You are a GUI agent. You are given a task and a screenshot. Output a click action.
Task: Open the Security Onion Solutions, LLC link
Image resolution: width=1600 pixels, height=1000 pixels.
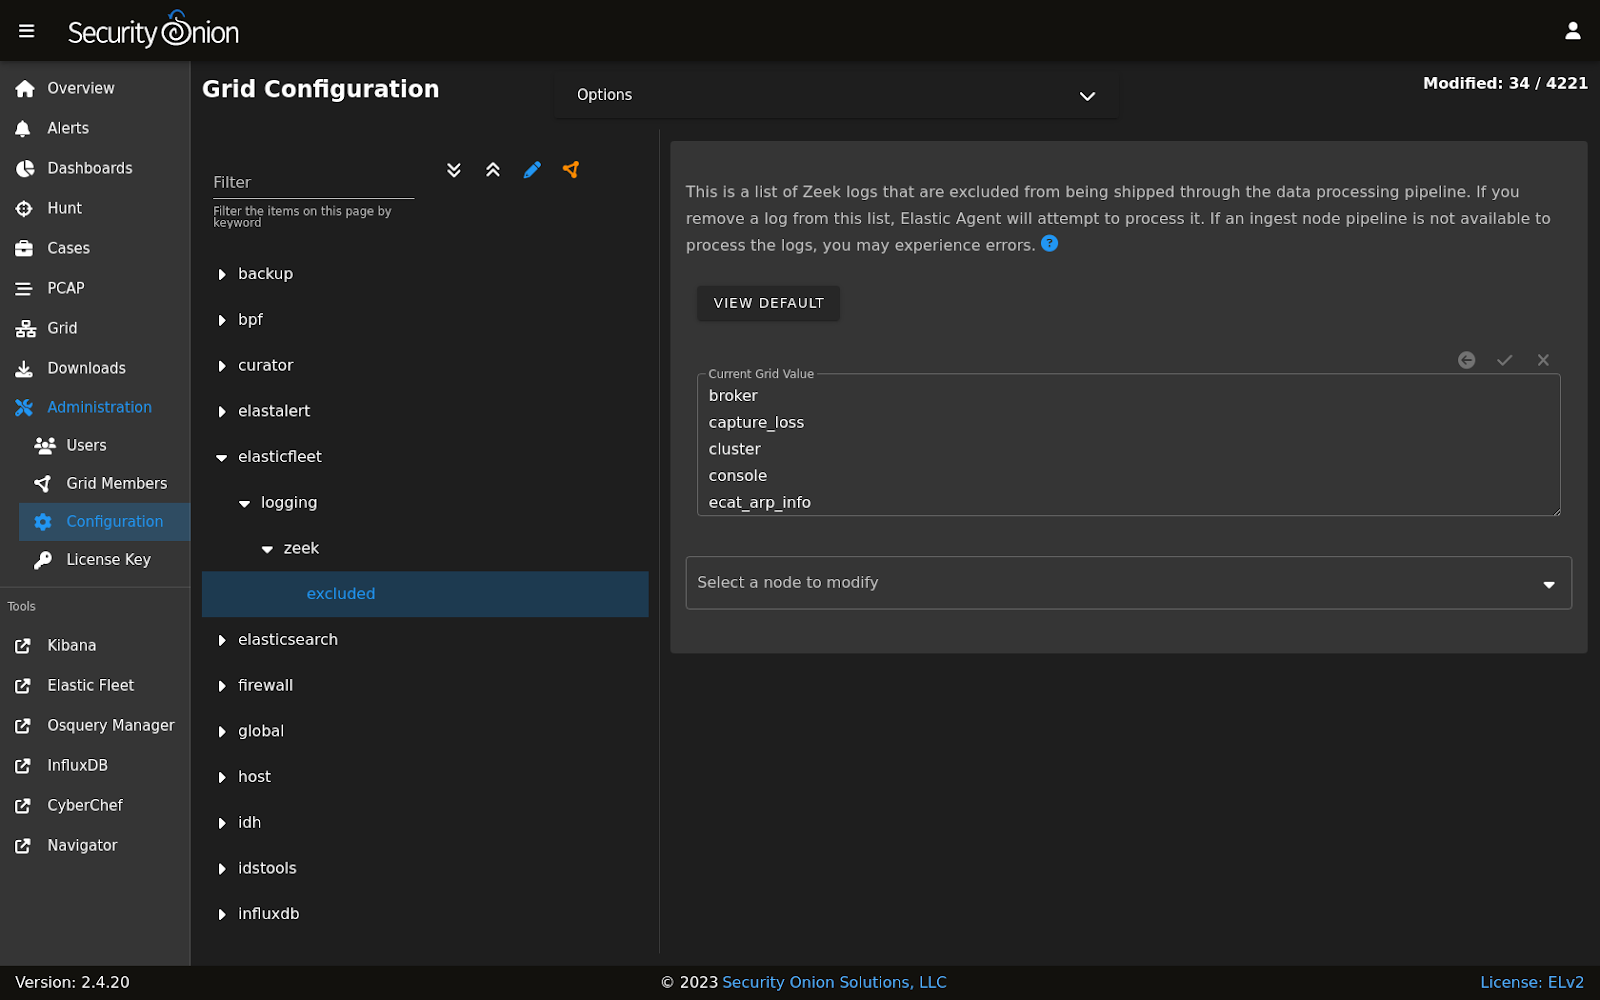click(x=834, y=982)
